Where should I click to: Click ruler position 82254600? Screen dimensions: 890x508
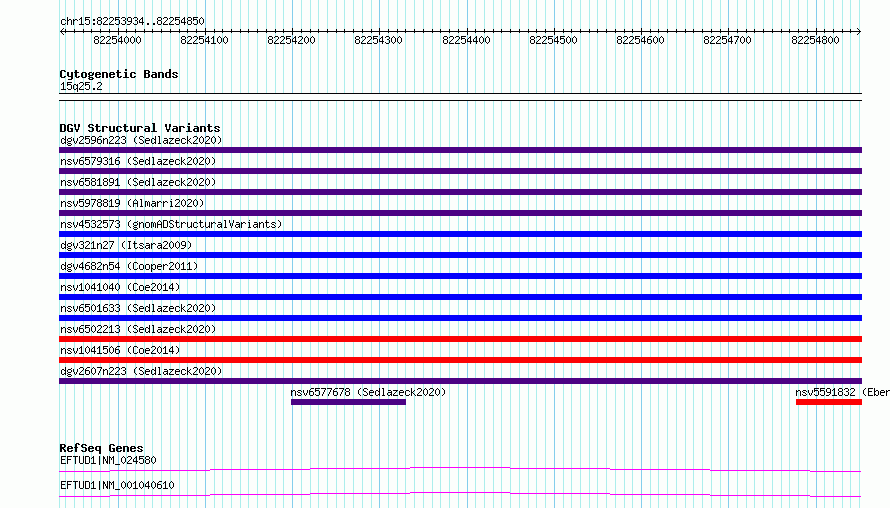640,40
